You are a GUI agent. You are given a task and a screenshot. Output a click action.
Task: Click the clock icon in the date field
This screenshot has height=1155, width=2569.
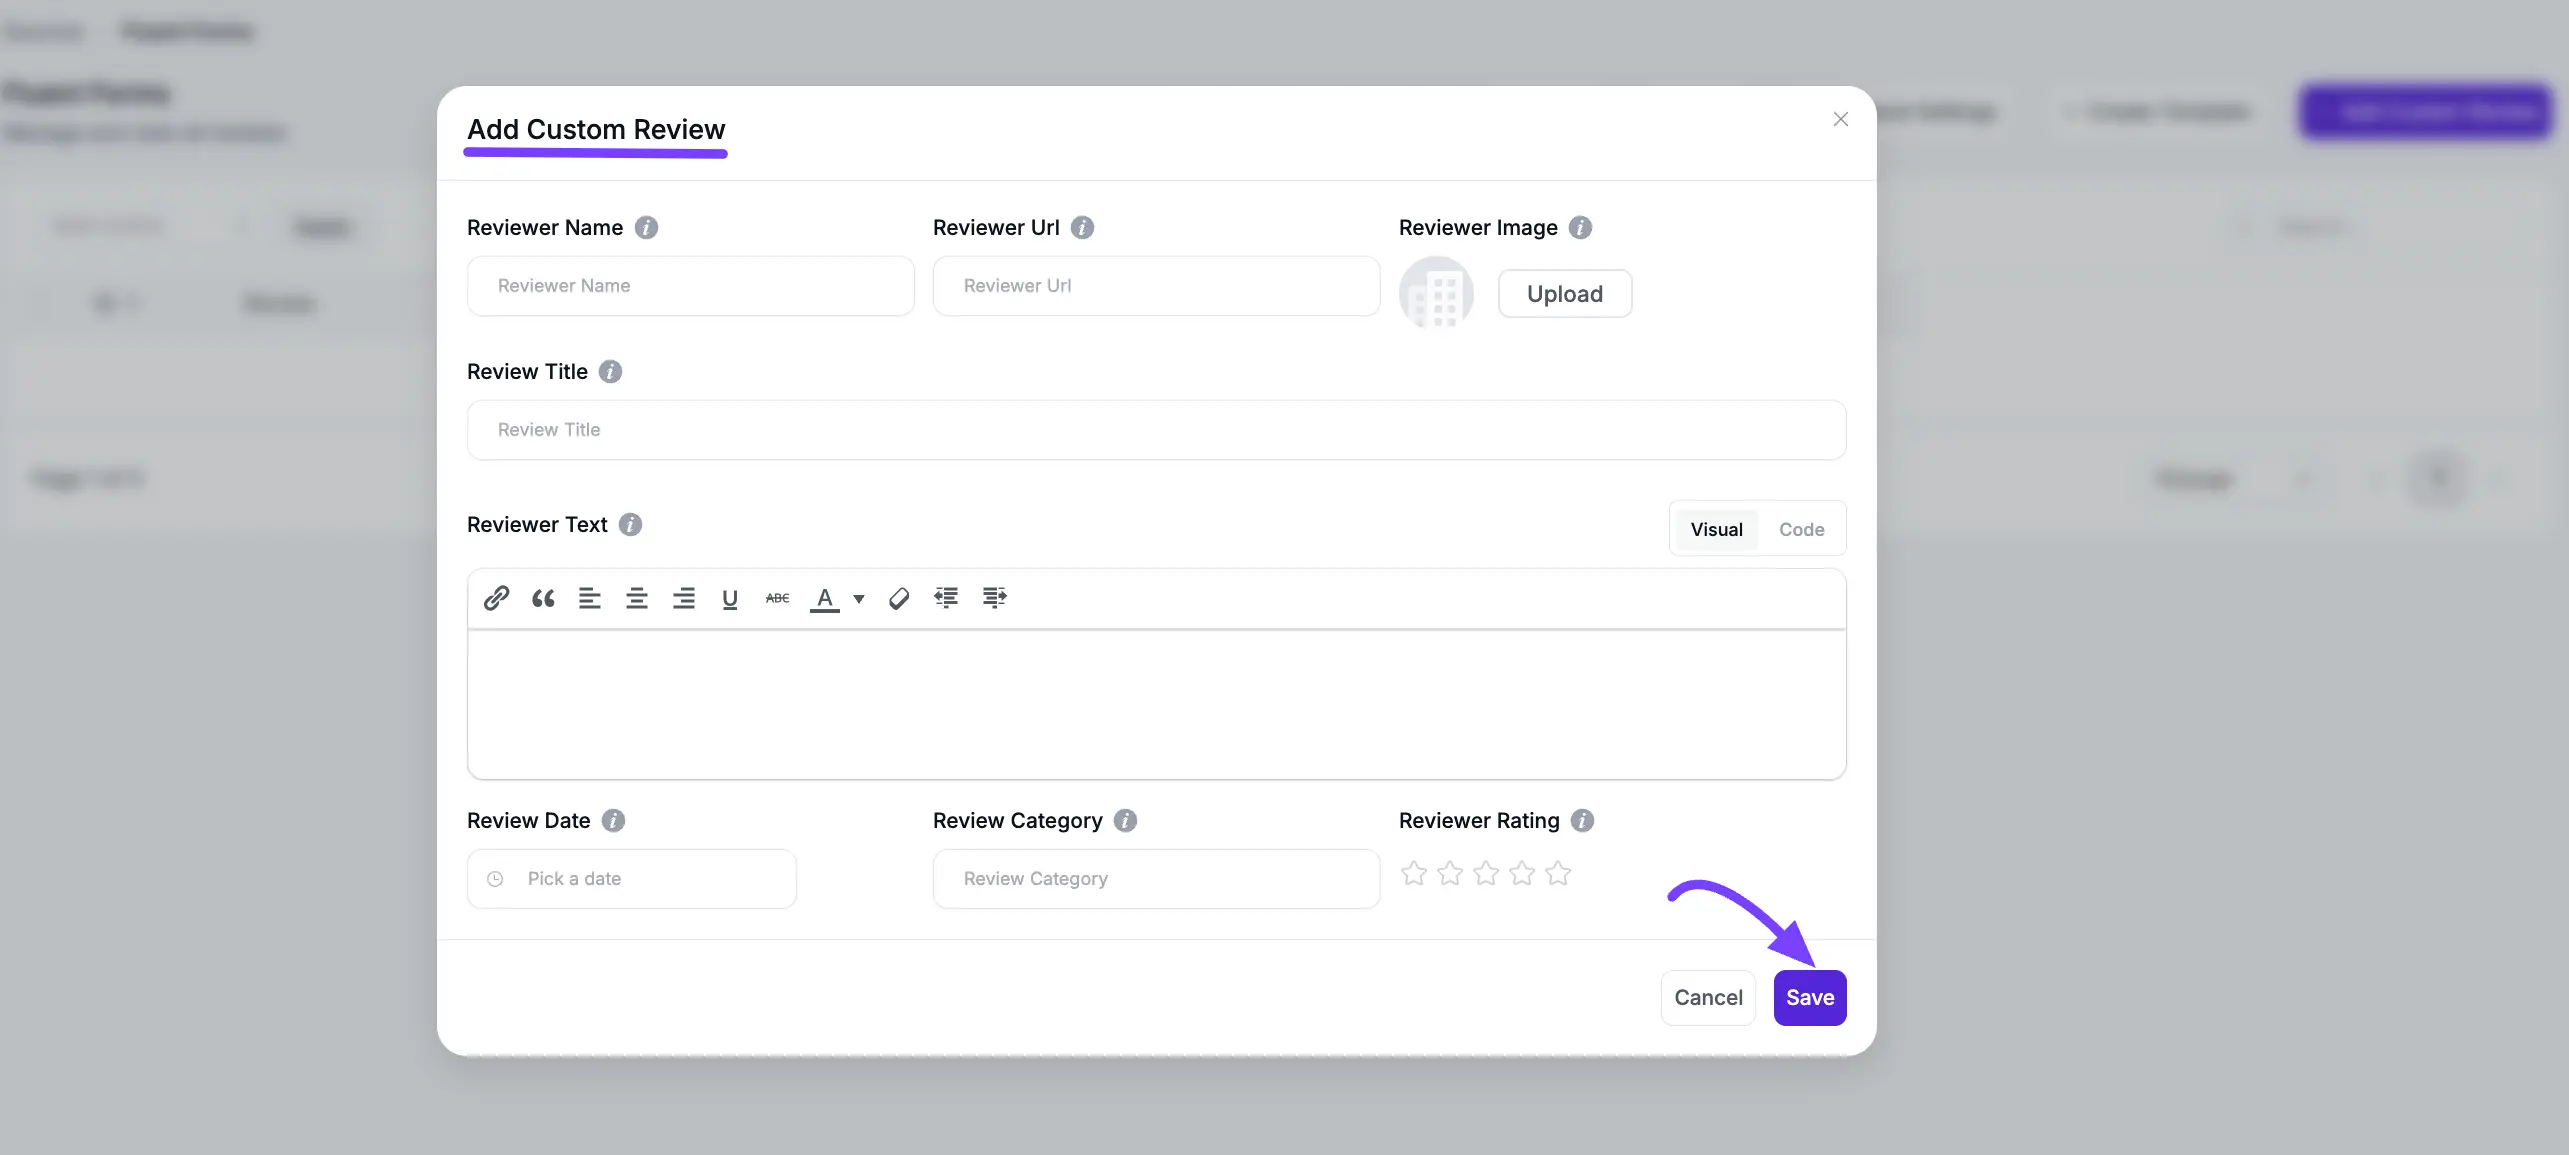[x=494, y=879]
